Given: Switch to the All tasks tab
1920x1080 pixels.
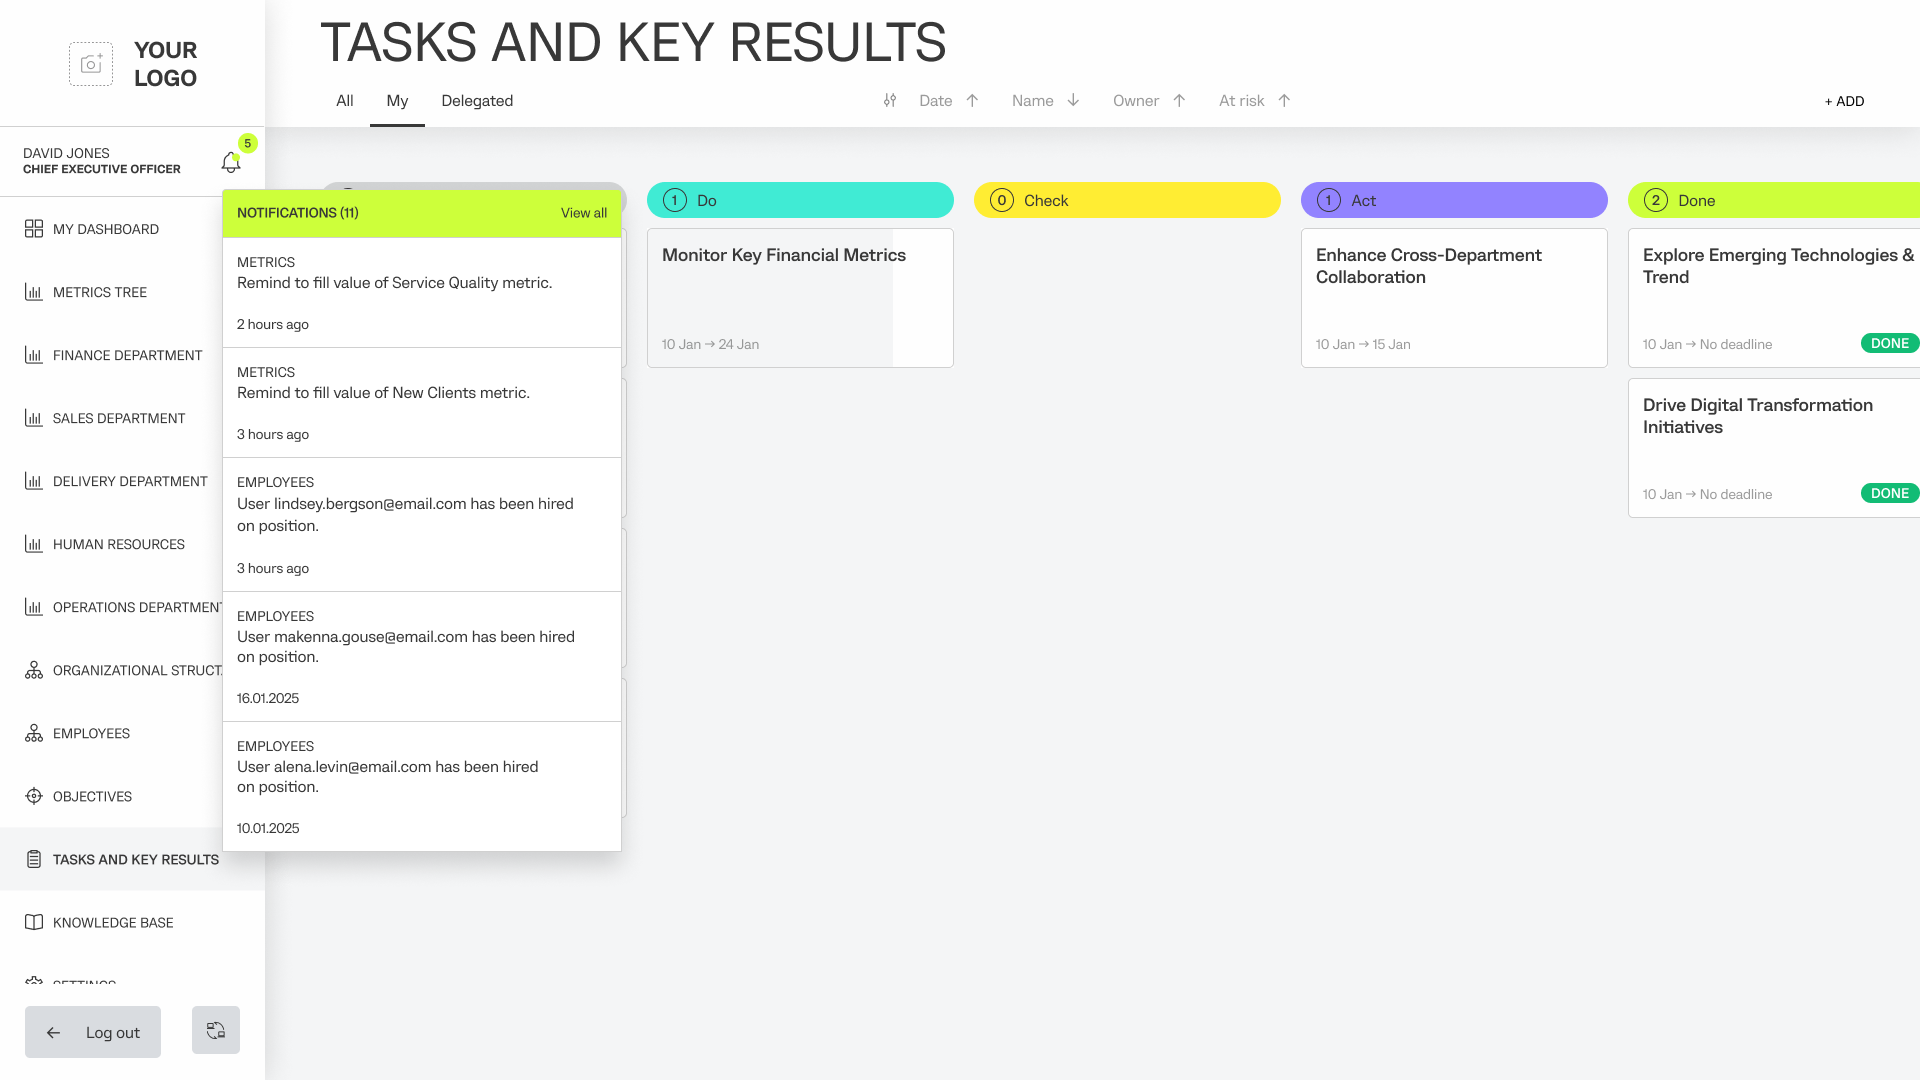Looking at the screenshot, I should click(x=344, y=100).
